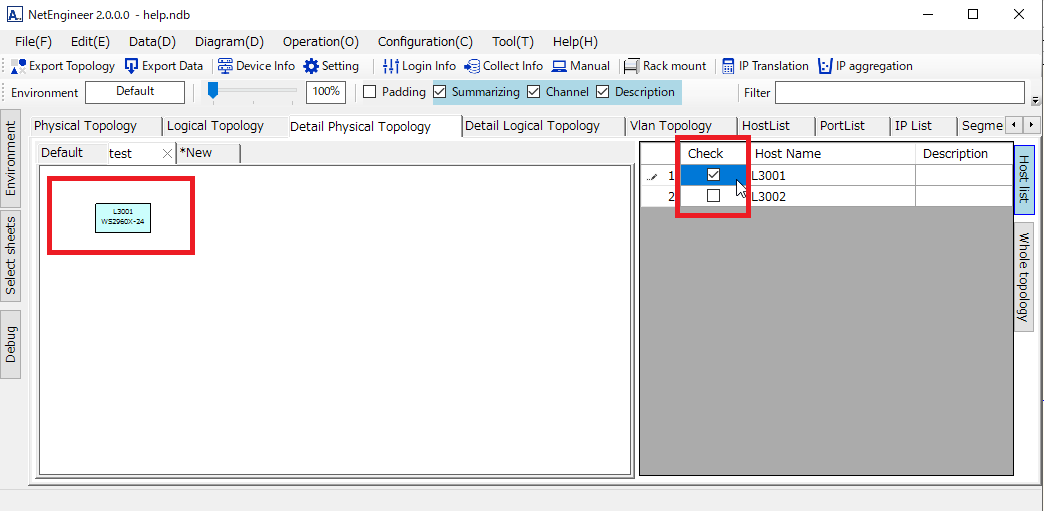The width and height of the screenshot is (1044, 511).
Task: Open the Whole topology side panel
Action: coord(1023,276)
